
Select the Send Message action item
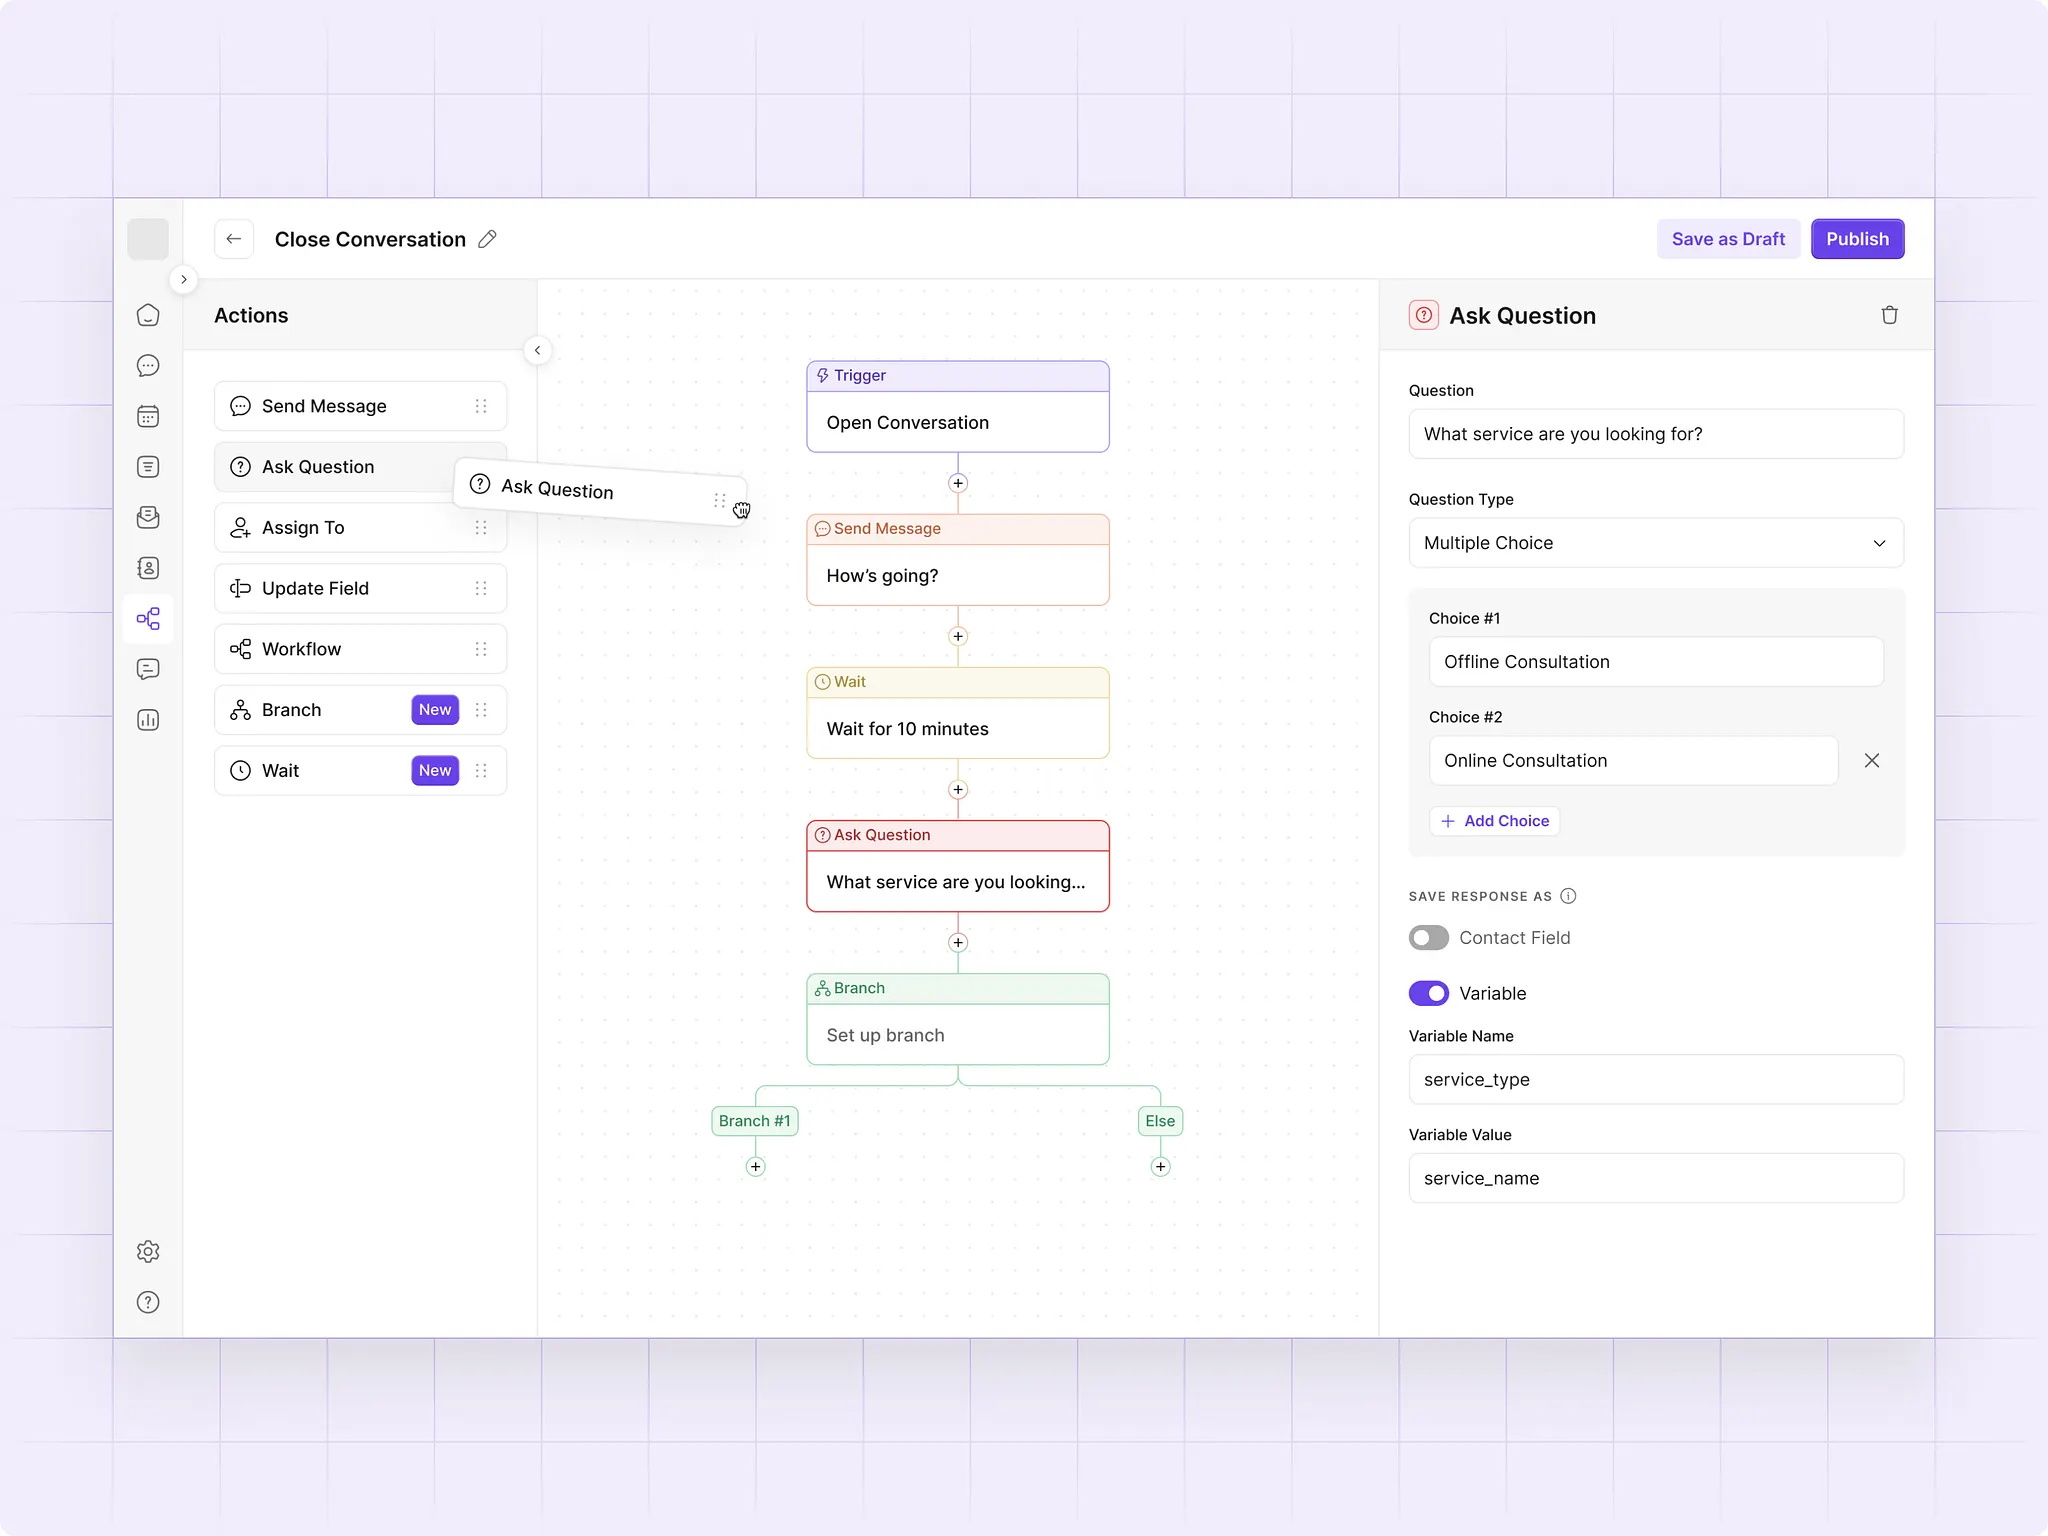tap(360, 406)
